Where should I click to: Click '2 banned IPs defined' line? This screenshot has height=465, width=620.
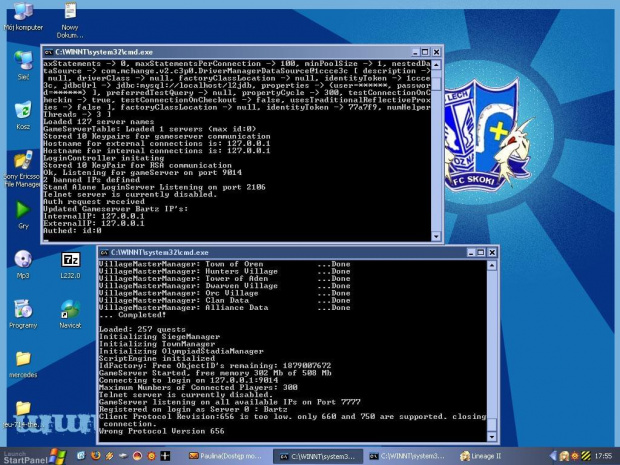tap(91, 180)
